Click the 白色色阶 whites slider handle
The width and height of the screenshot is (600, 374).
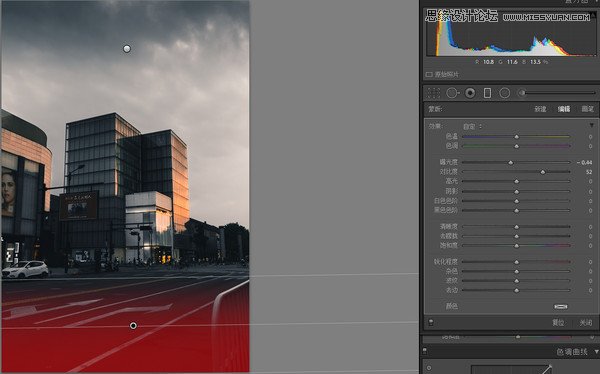pyautogui.click(x=517, y=201)
